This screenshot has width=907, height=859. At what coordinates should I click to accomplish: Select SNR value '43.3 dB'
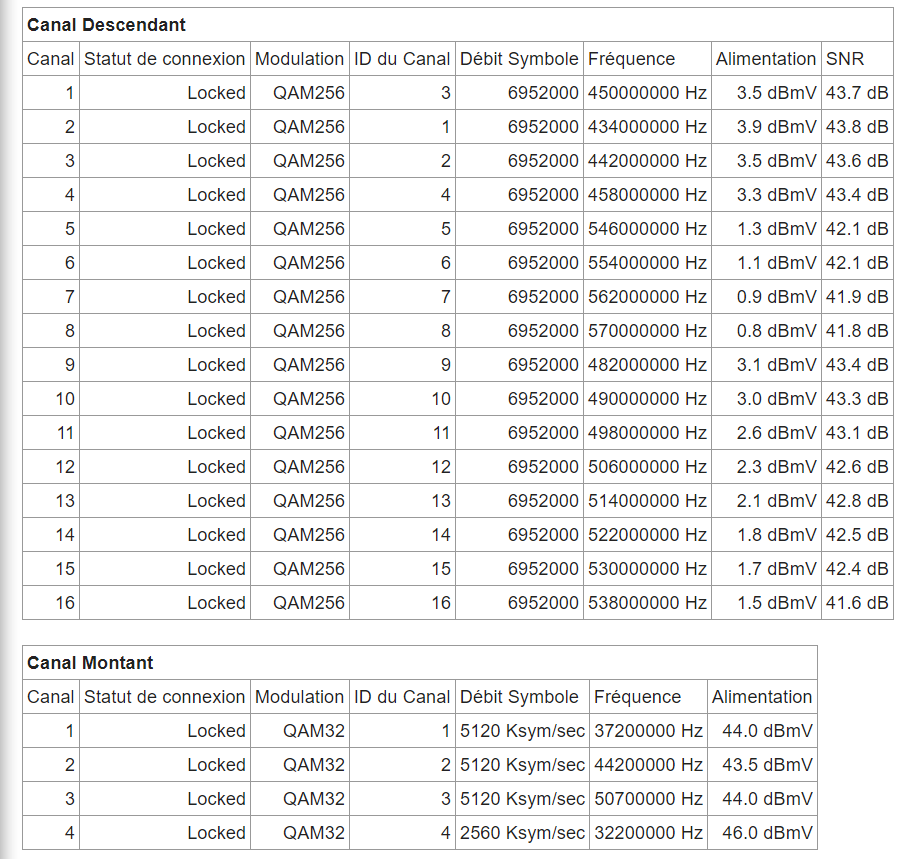857,399
